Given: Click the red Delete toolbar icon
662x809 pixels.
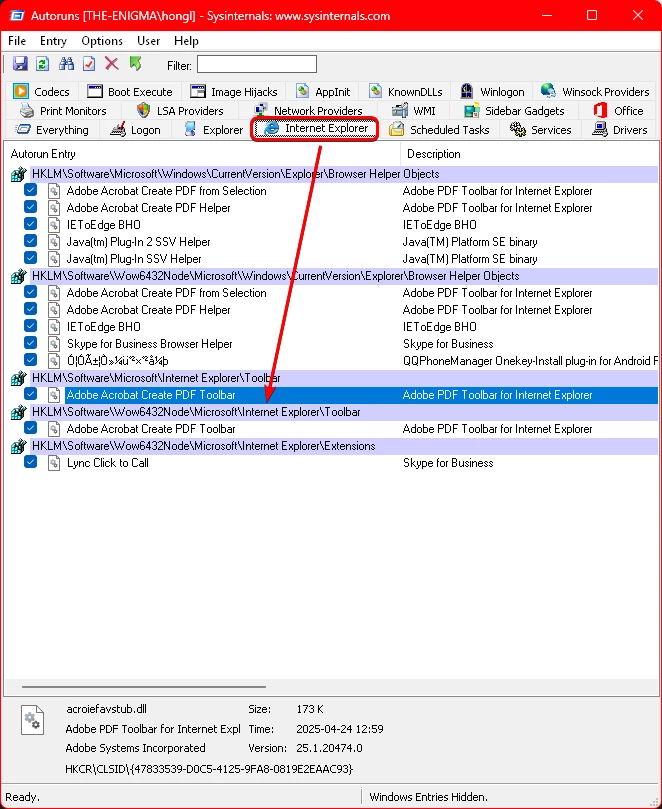Looking at the screenshot, I should coord(111,64).
